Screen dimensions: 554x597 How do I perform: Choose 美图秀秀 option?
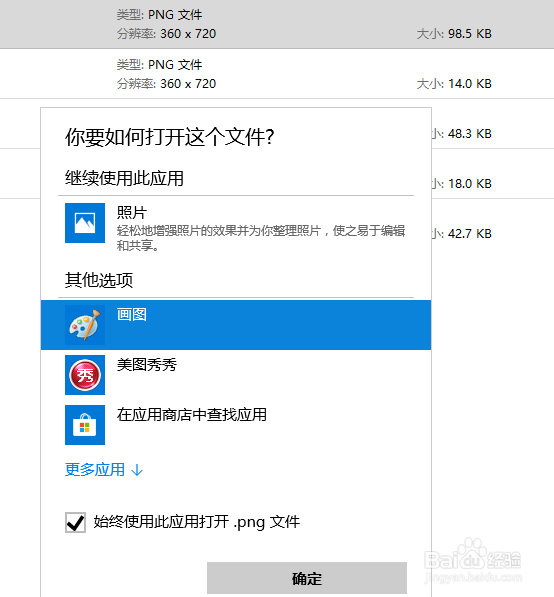click(x=236, y=375)
